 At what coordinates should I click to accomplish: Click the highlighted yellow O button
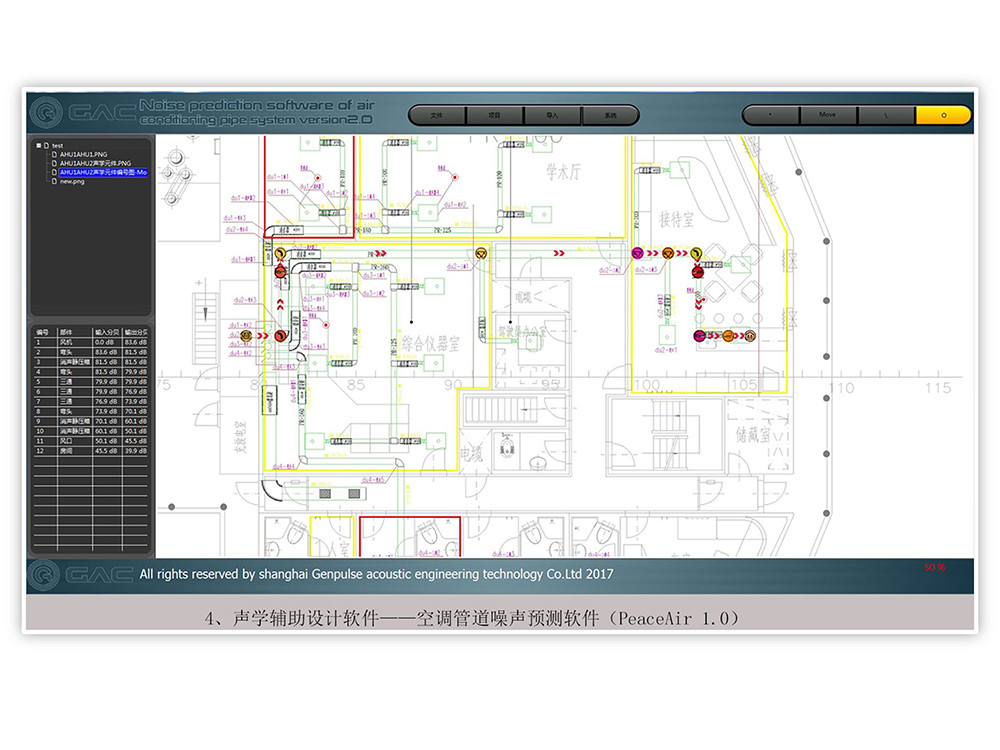click(943, 115)
